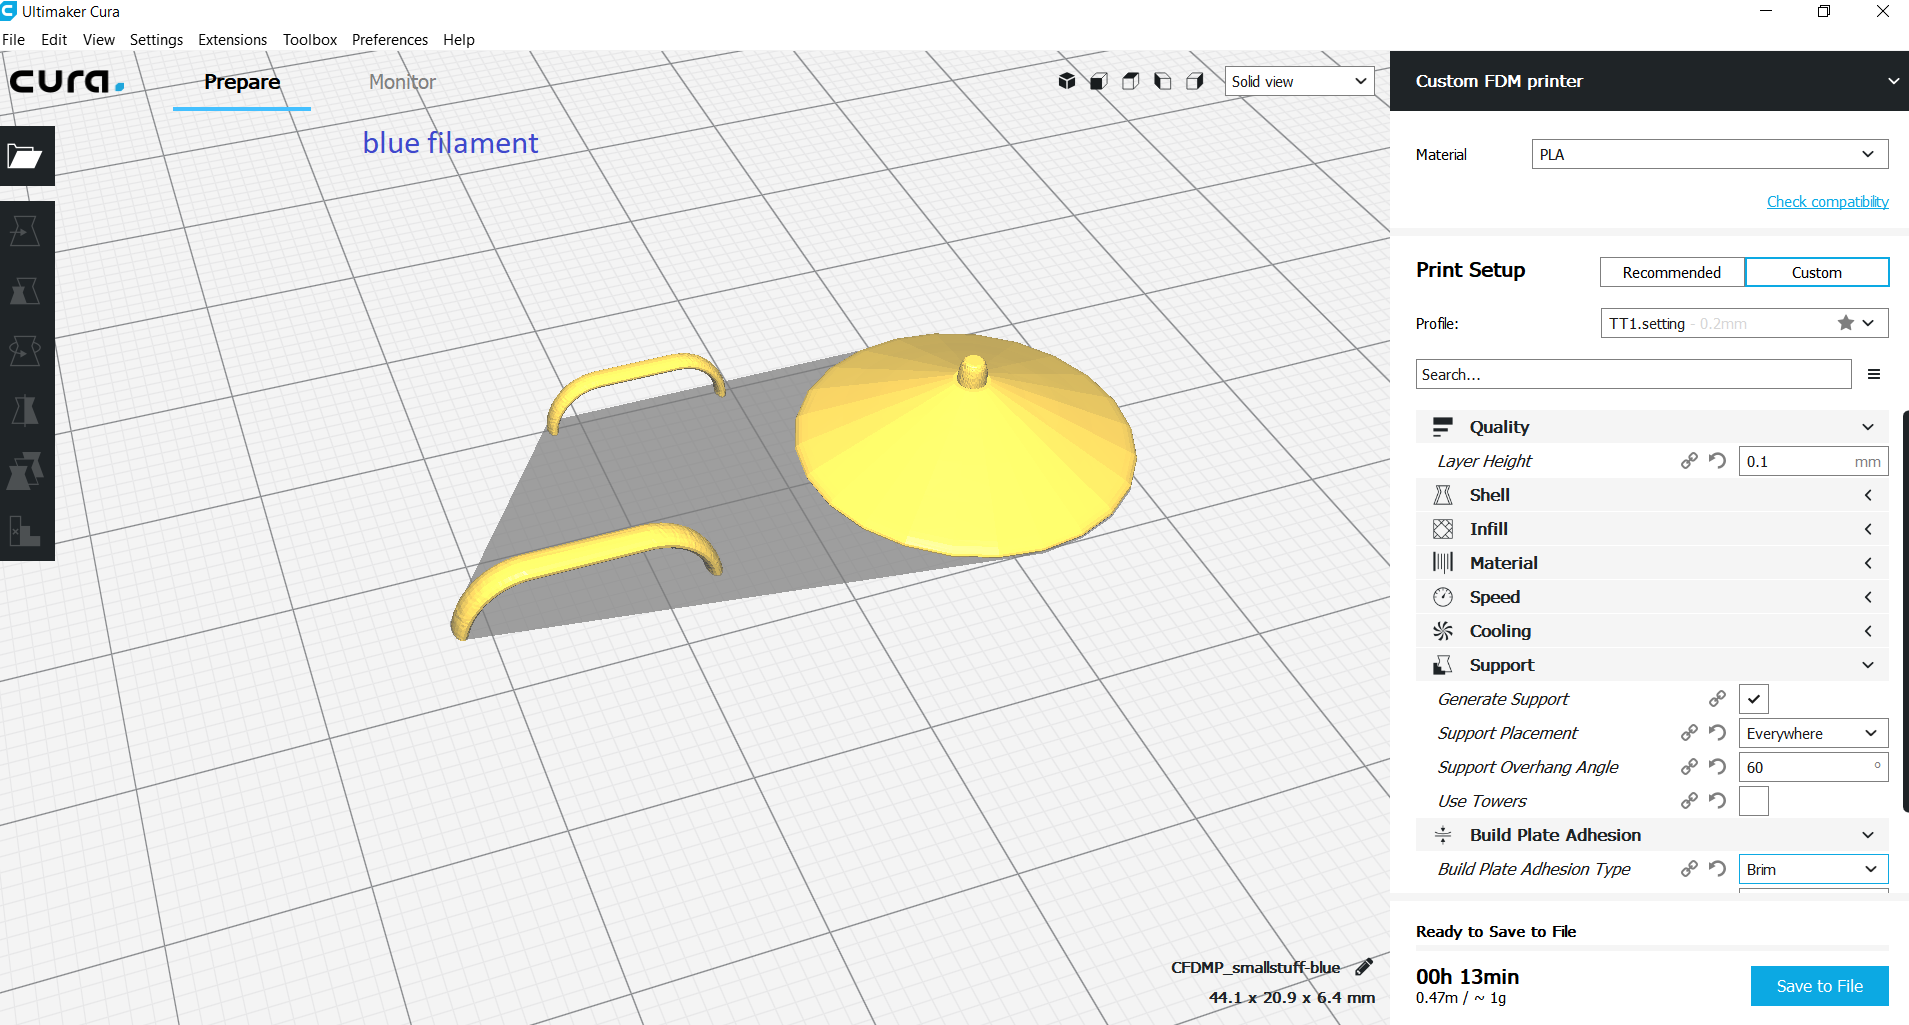Enable the Use Towers checkbox
Screen dimensions: 1909x1025
1754,801
